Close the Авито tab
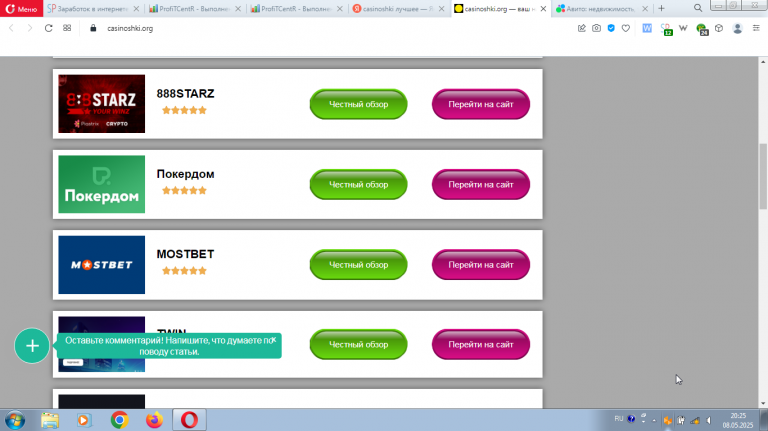Screen dimensions: 768x431 click(645, 9)
